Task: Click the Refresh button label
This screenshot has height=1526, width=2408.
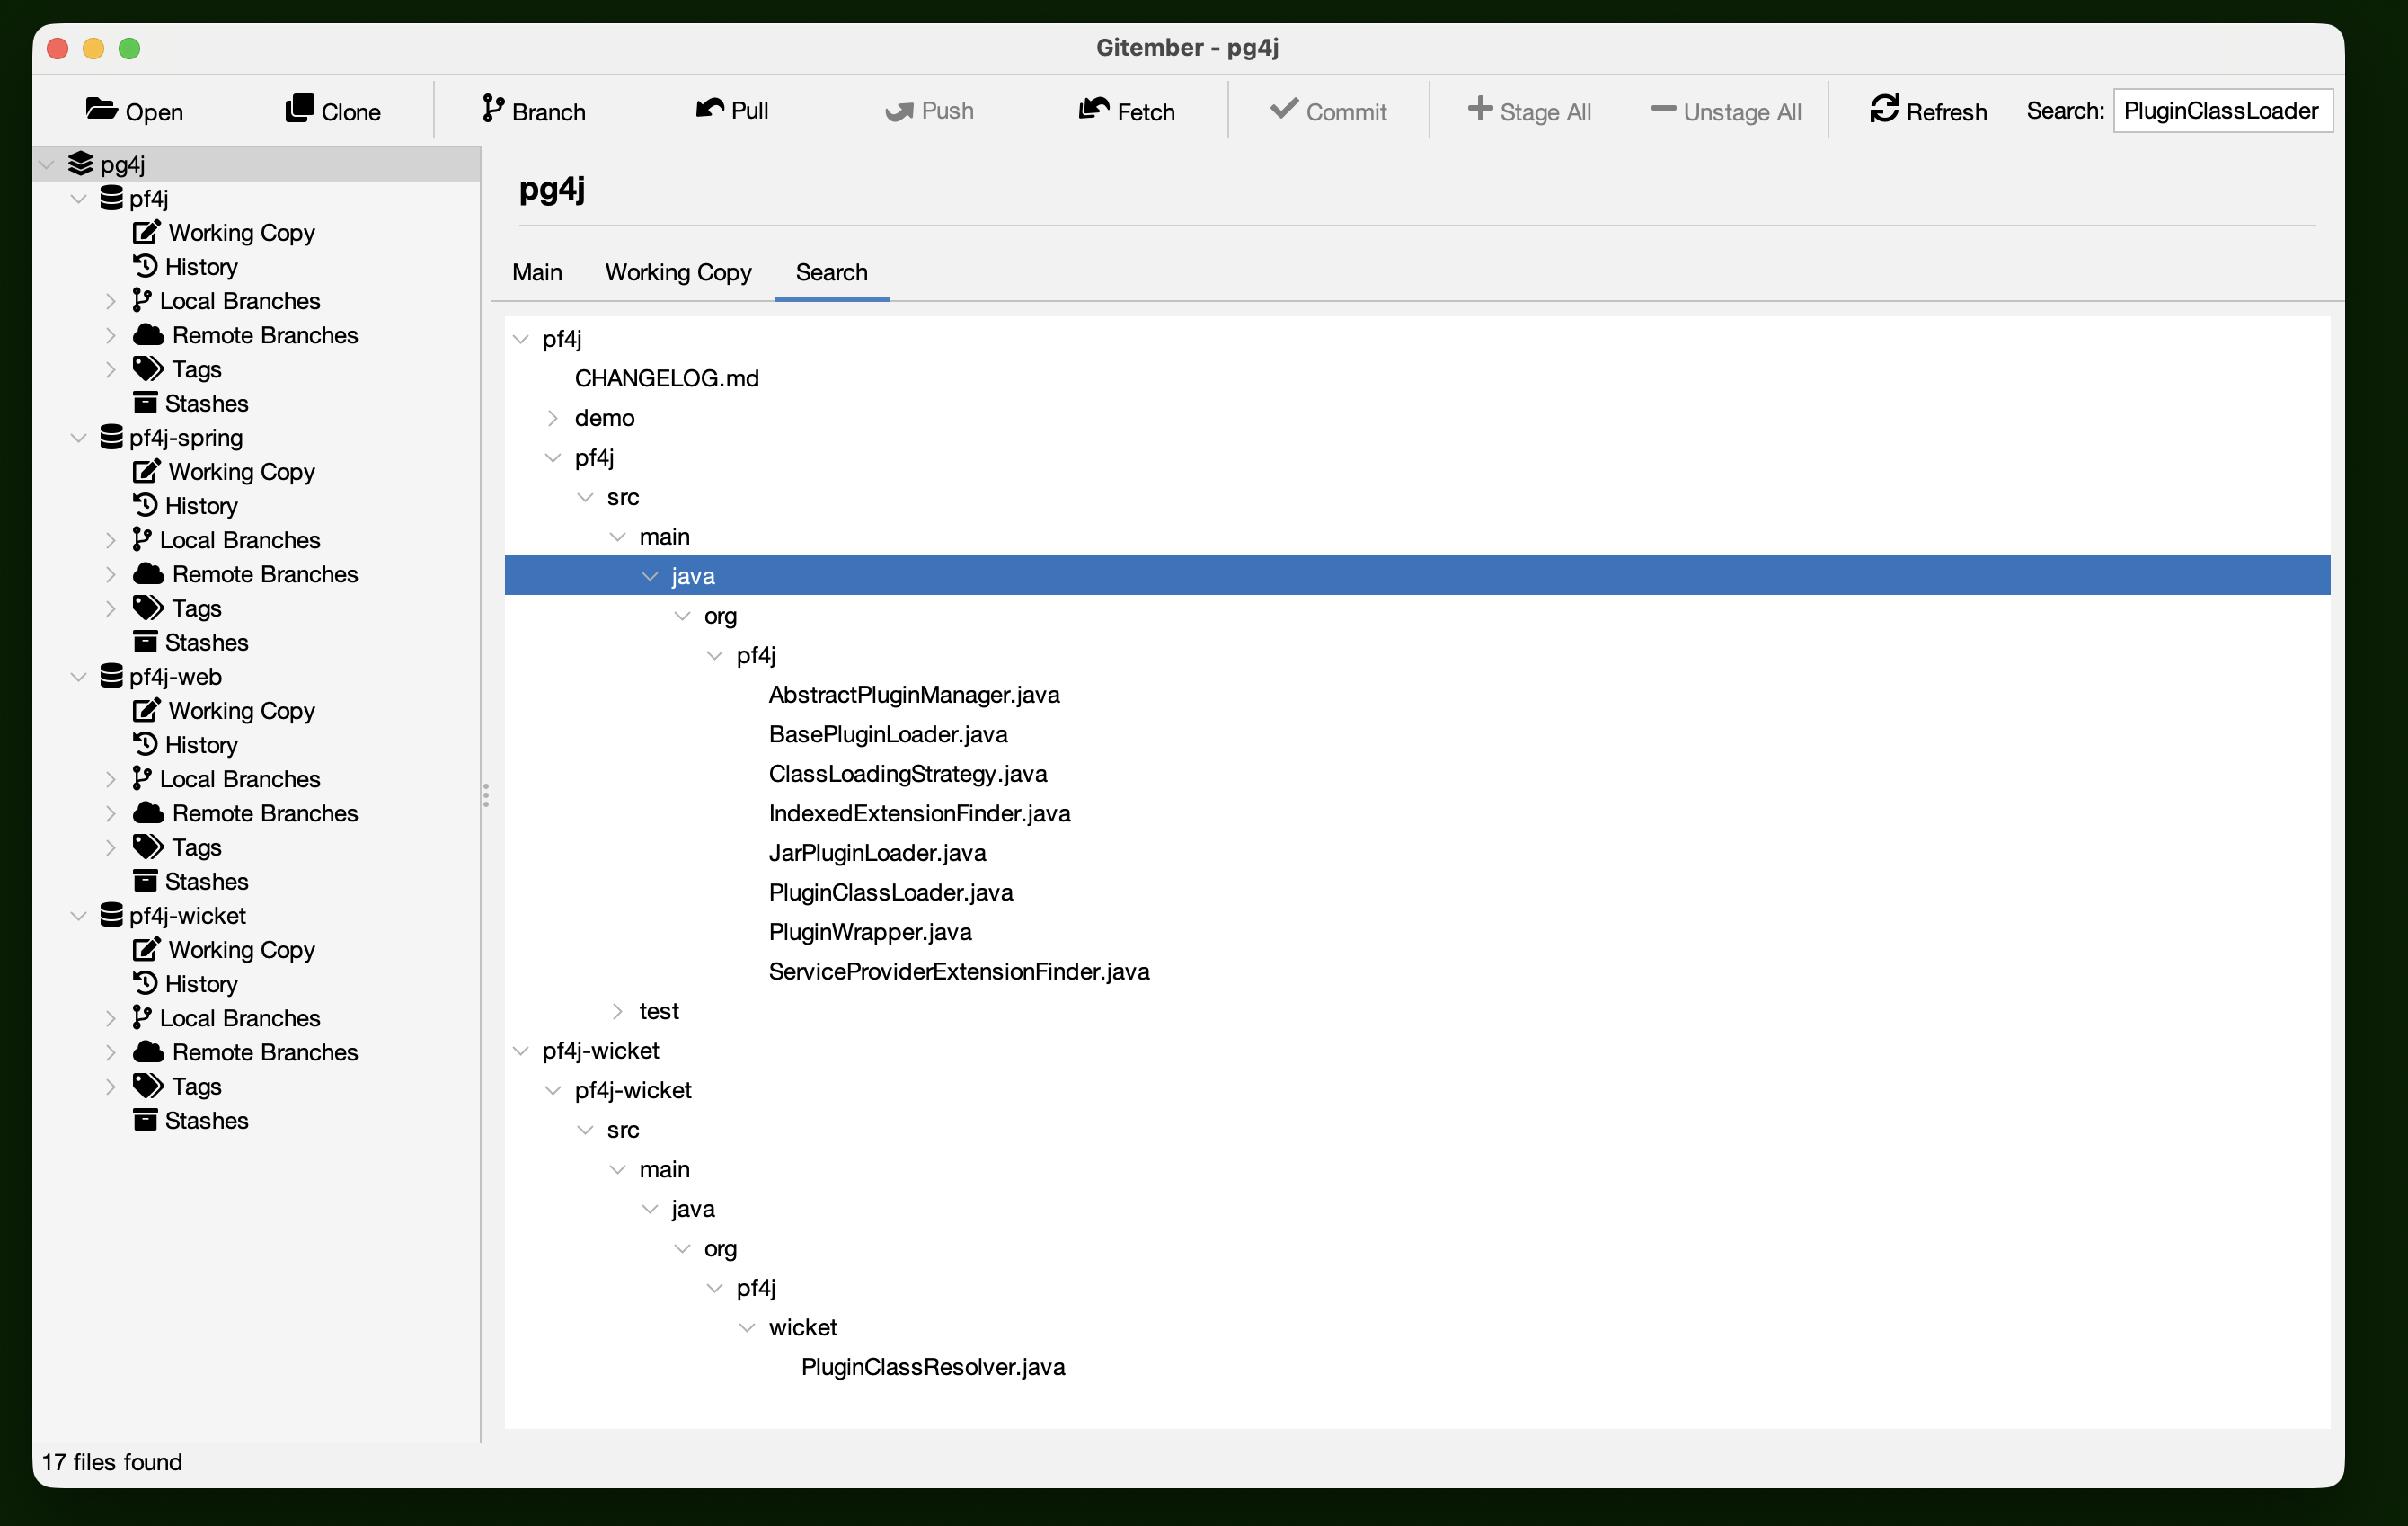Action: tap(1946, 111)
